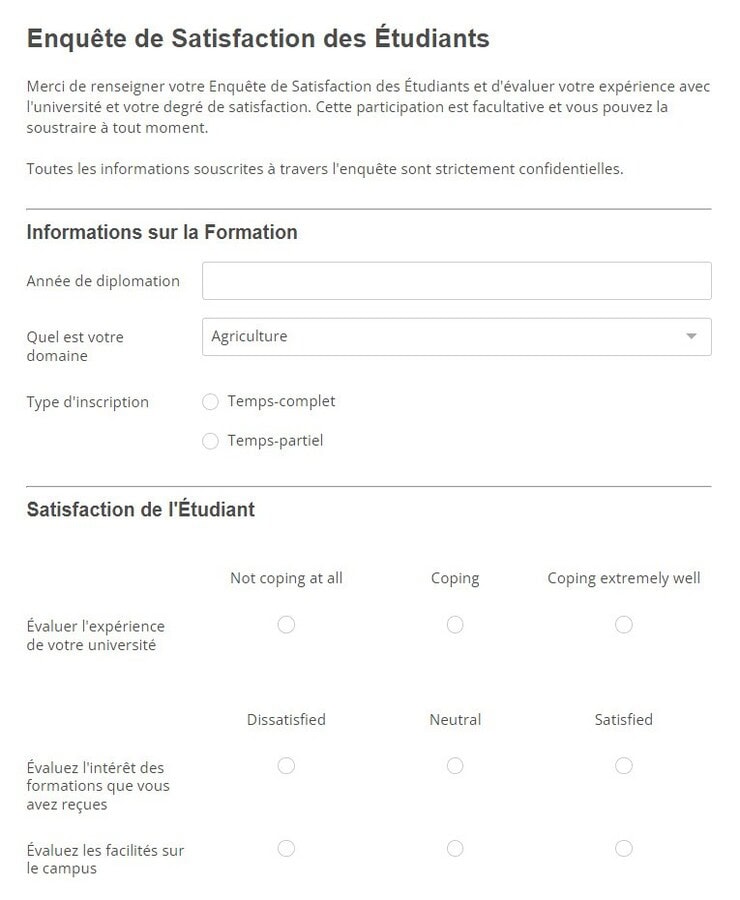Screen dimensions: 740x900
Task: Click the Satisfaction de l'Étudiant section title
Action: 141,509
